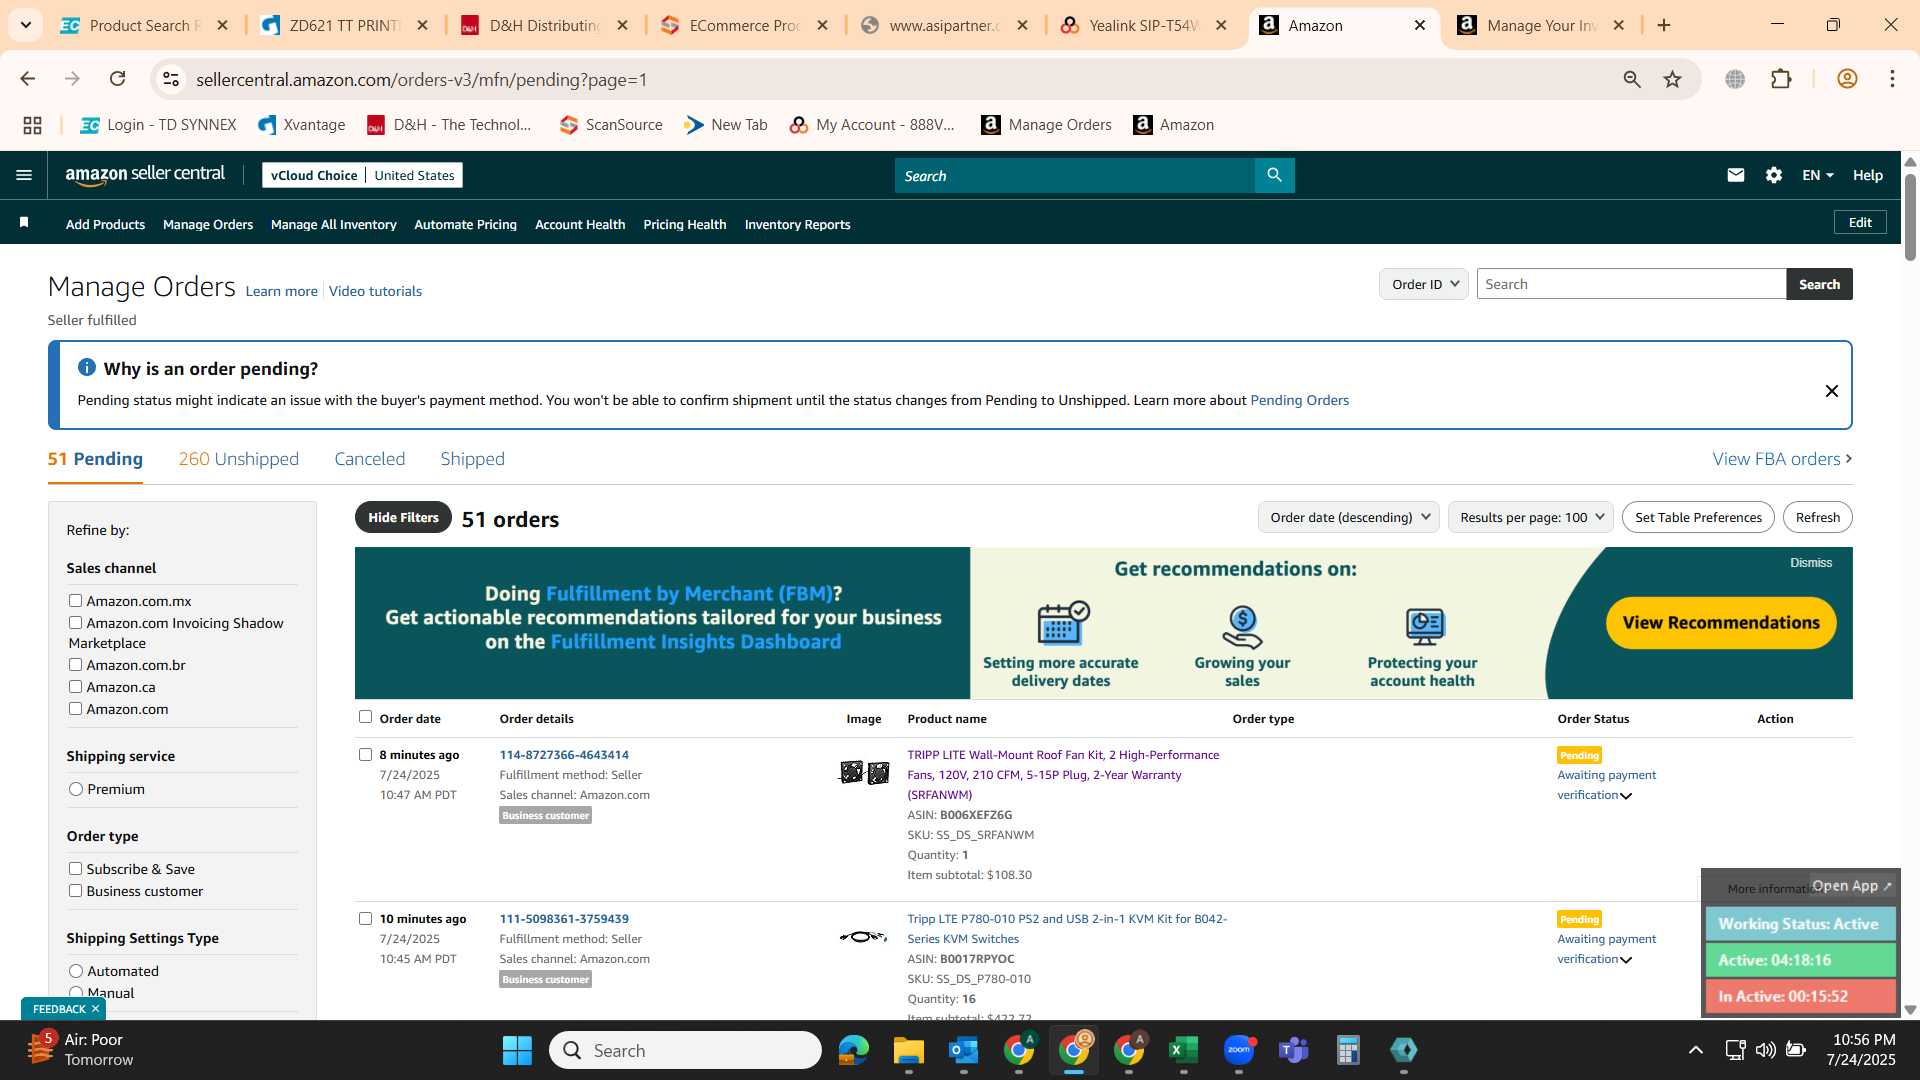Check the Amazon.com sales channel filter

pyautogui.click(x=75, y=708)
